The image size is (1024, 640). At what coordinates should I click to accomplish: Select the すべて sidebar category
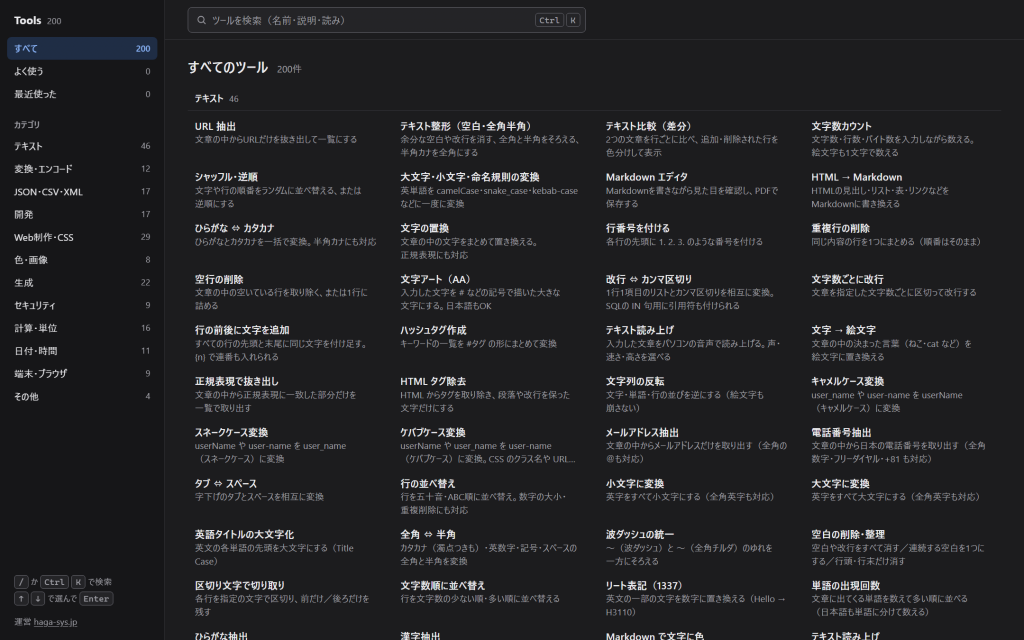click(82, 48)
